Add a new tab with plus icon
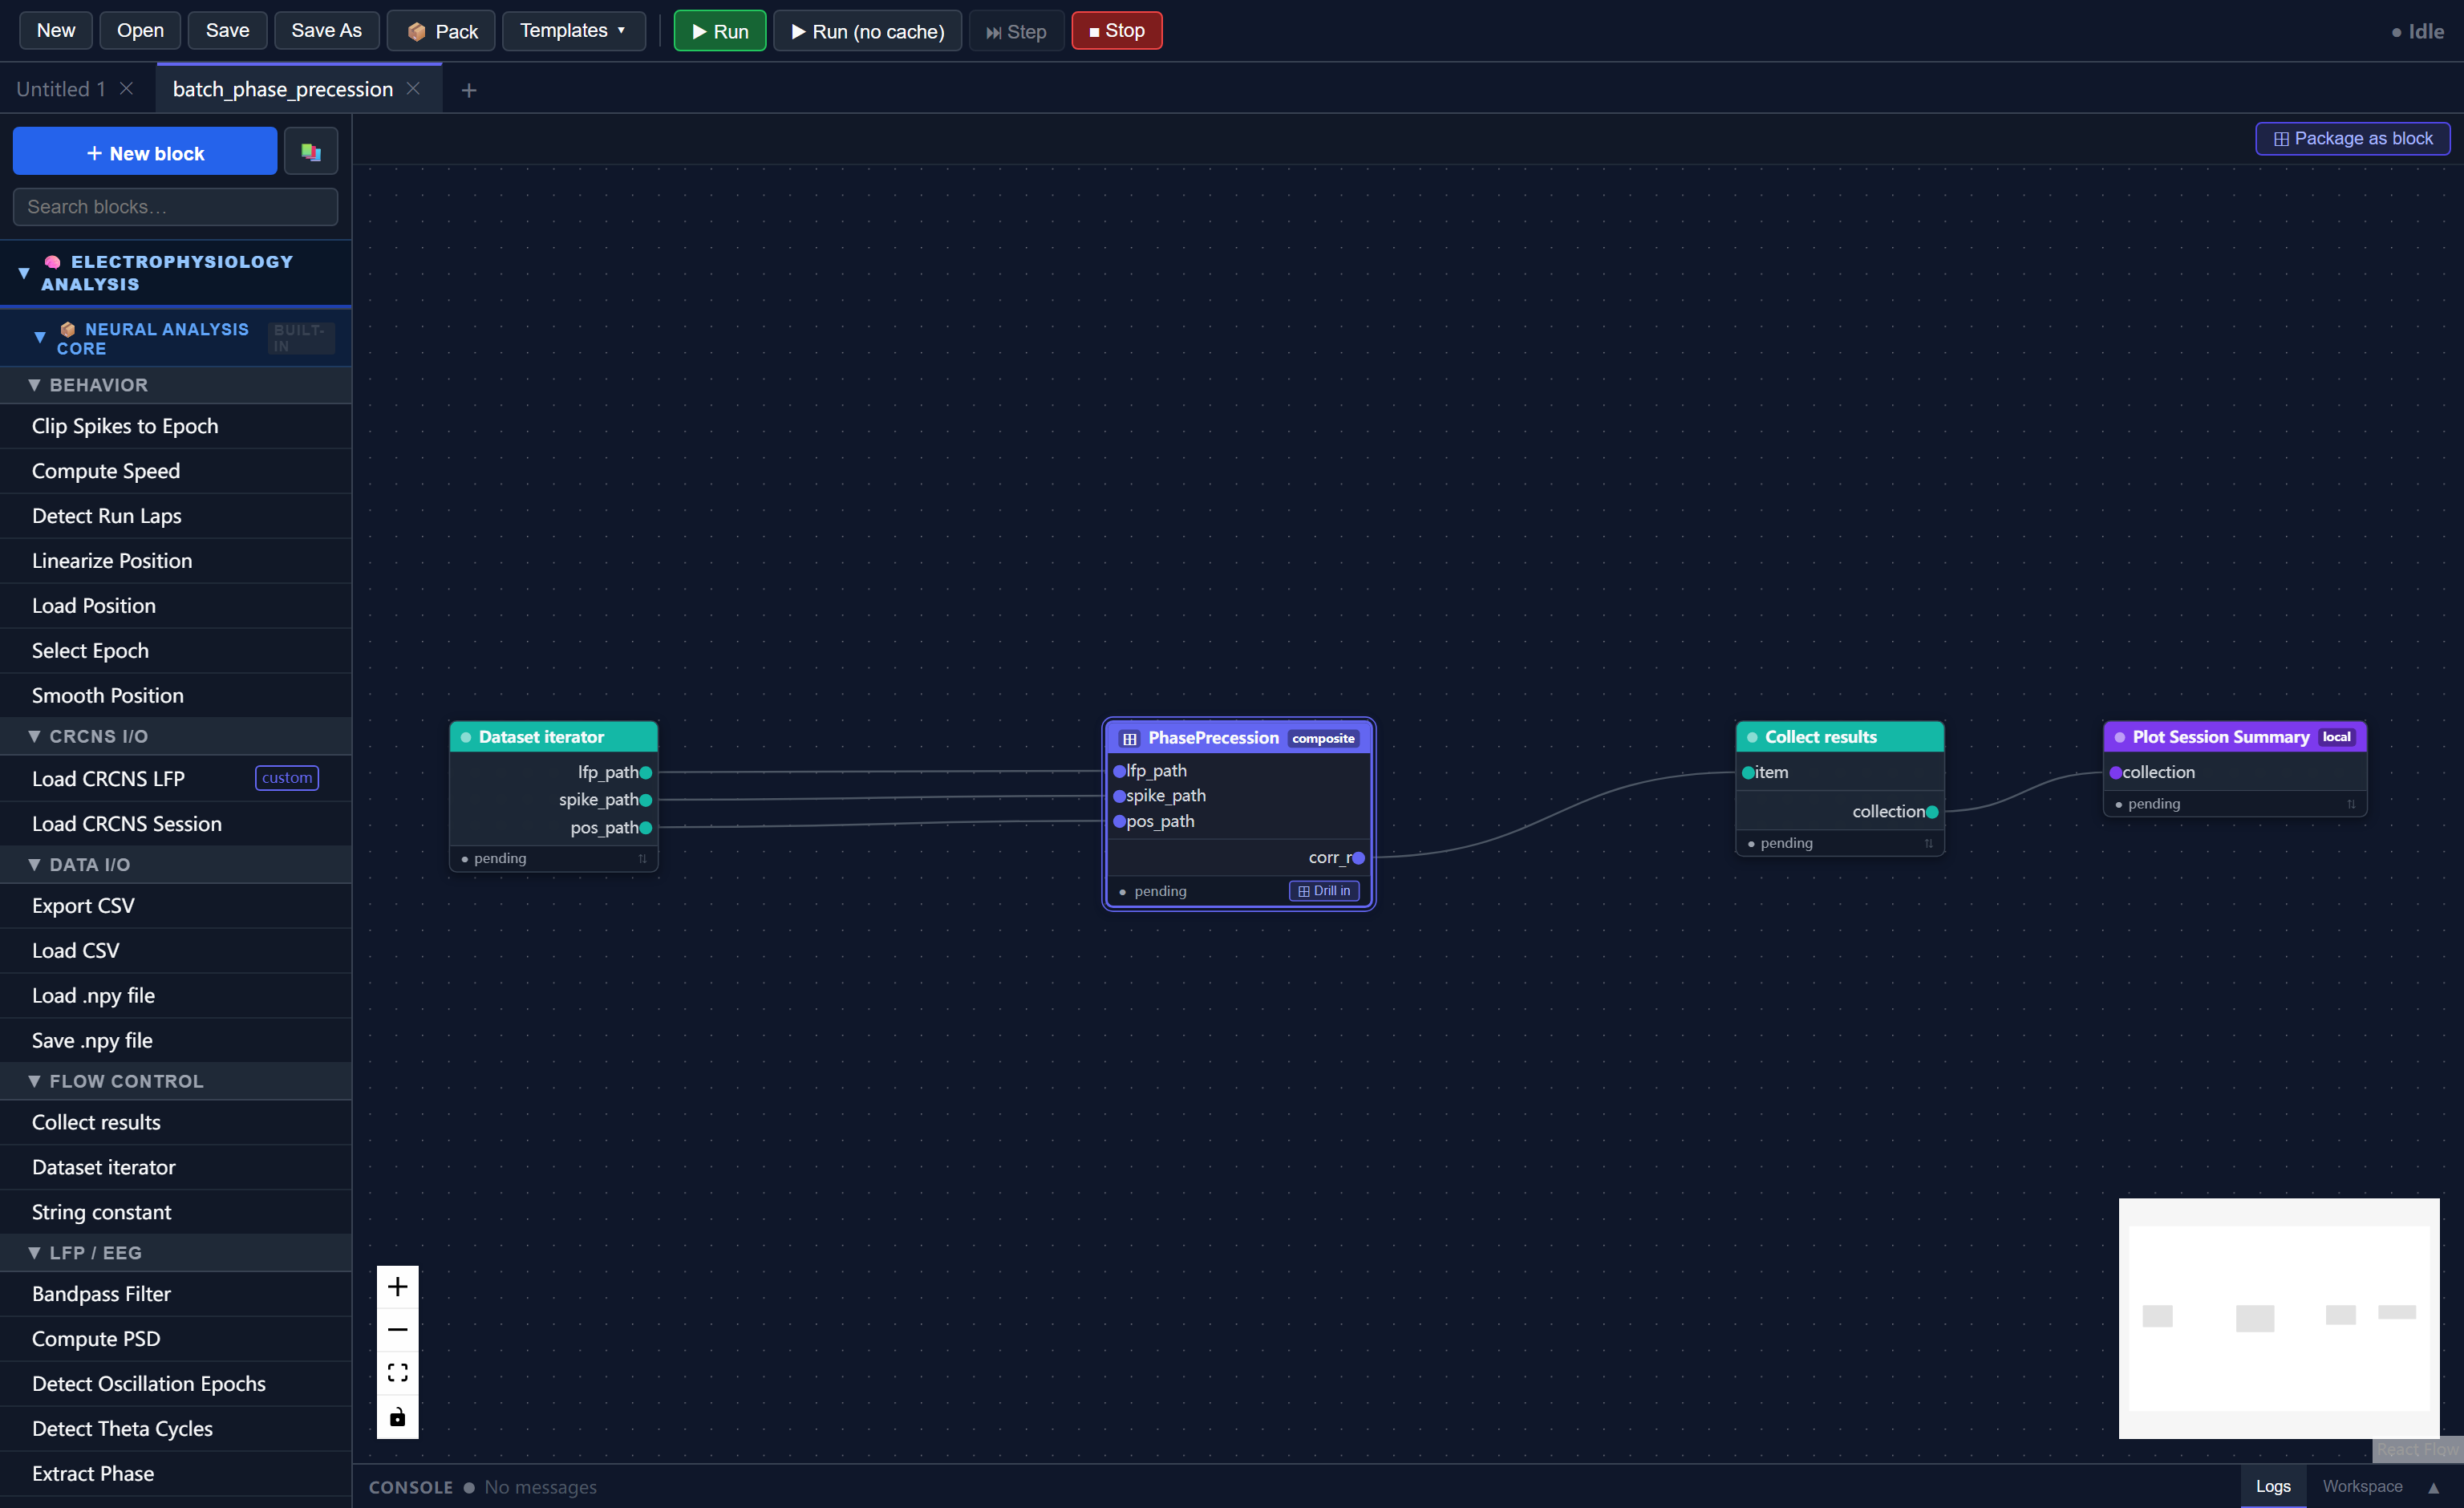The width and height of the screenshot is (2464, 1508). click(468, 90)
